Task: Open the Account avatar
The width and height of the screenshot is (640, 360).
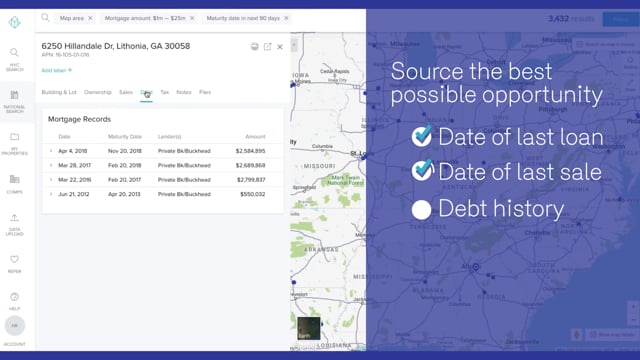Action: 15,326
